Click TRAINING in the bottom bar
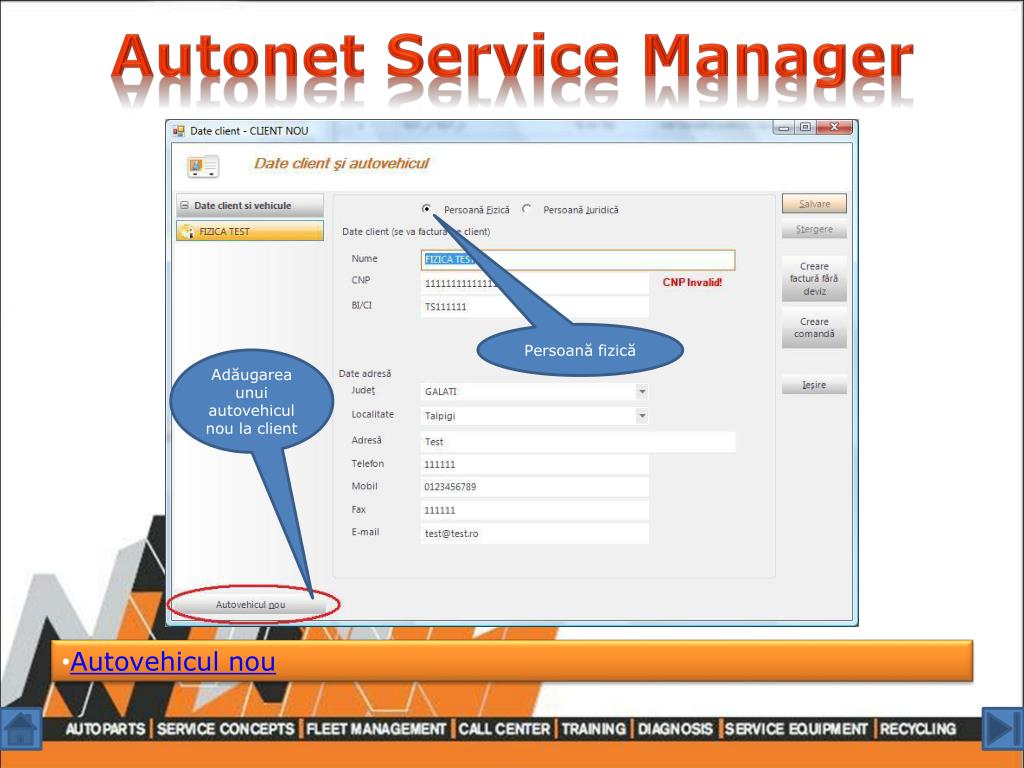The height and width of the screenshot is (768, 1024). (594, 729)
